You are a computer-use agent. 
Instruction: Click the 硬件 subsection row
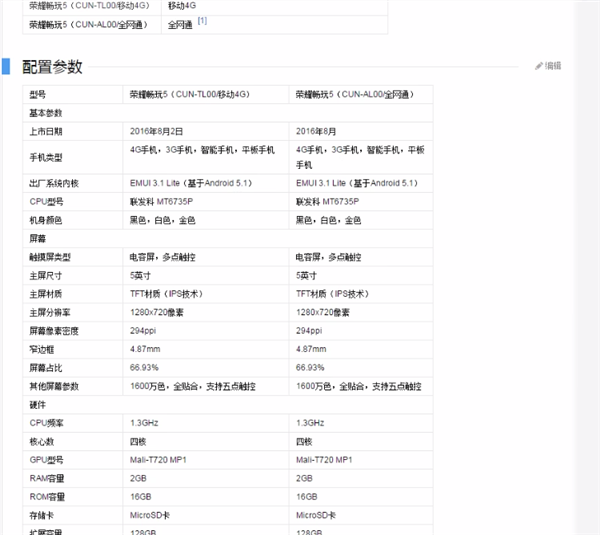[x=228, y=405]
